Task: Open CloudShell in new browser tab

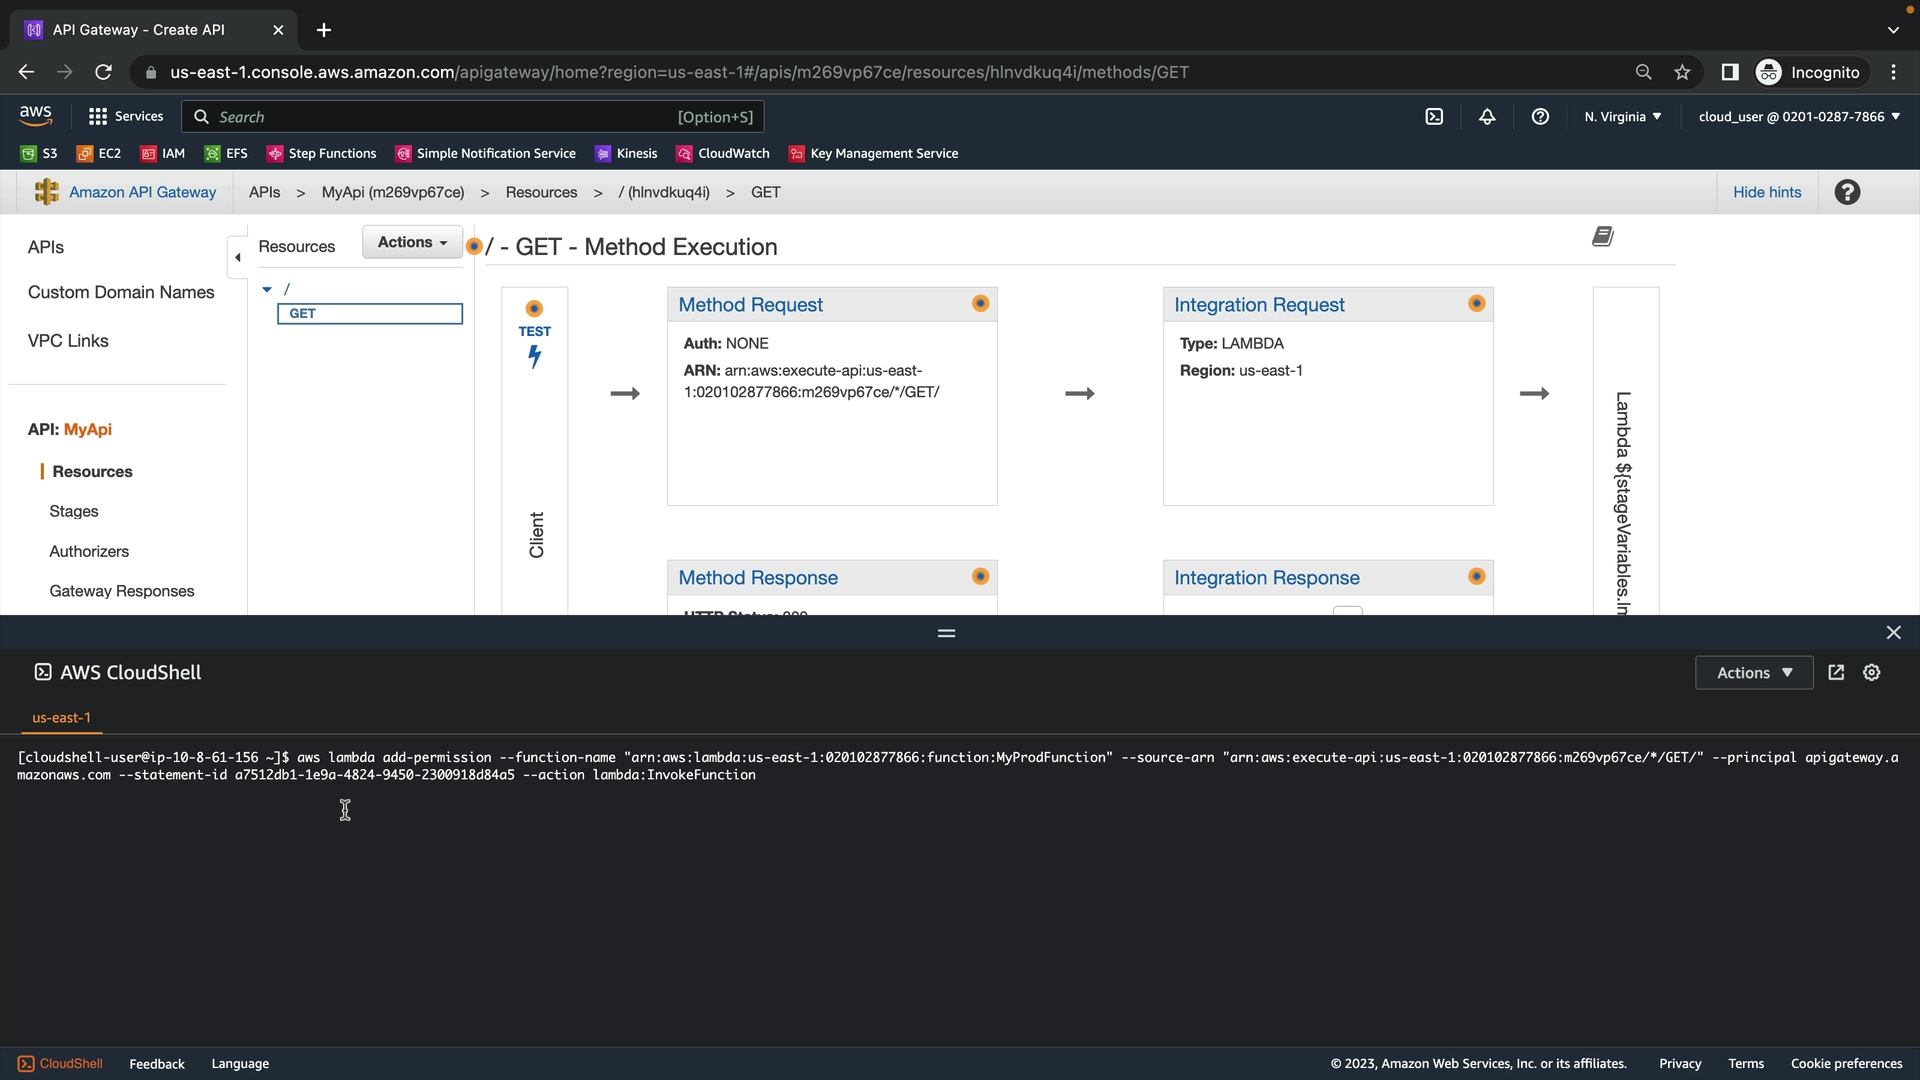Action: [x=1836, y=673]
